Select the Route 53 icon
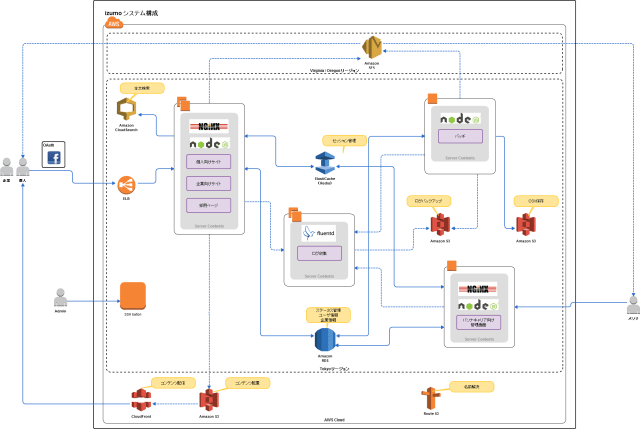Screen dimensions: 640x429 point(430,397)
